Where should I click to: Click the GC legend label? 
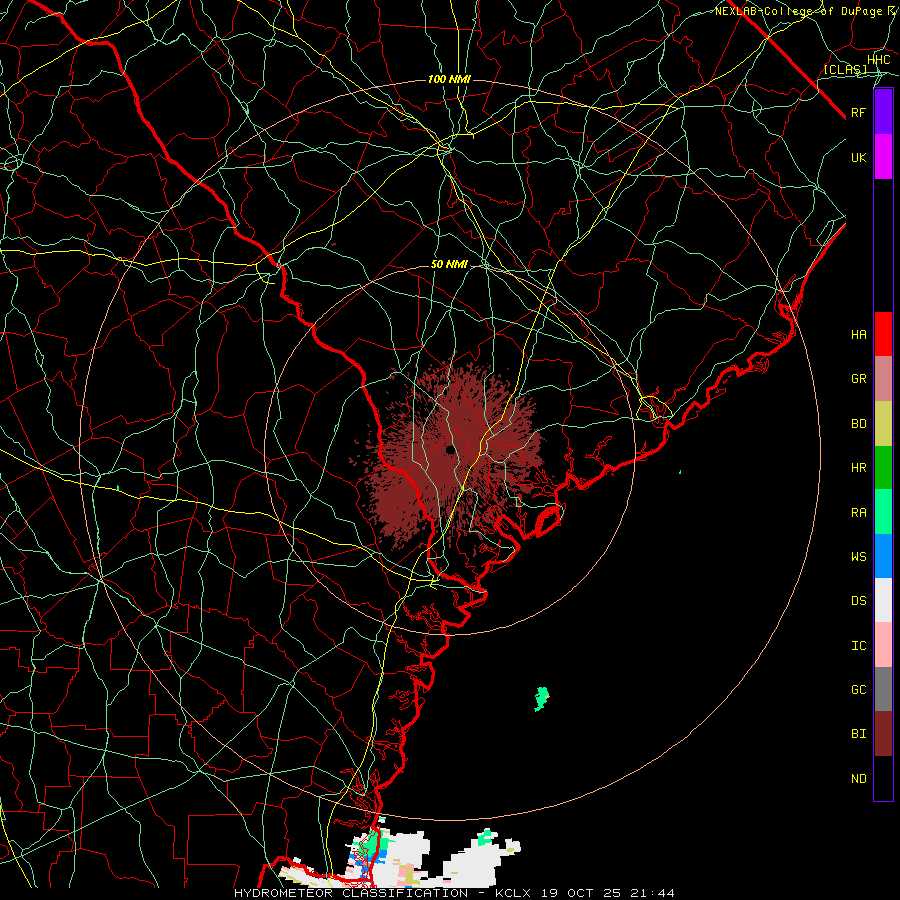coord(858,690)
